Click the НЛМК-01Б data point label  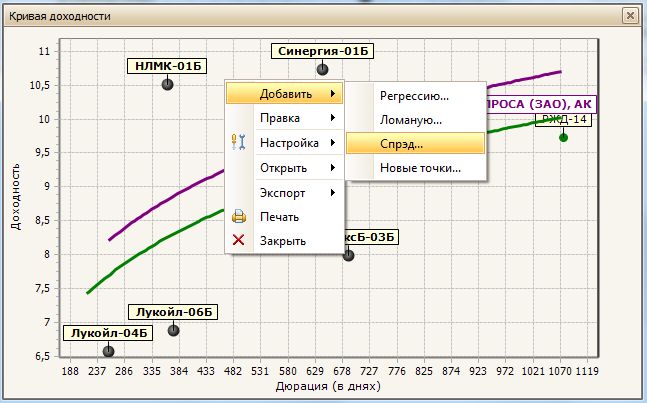167,66
